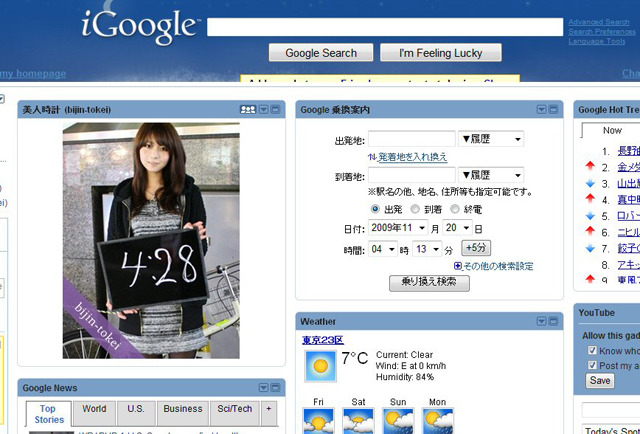Click Save in the YouTube gadget
Viewport: 640px width, 434px height.
(600, 381)
